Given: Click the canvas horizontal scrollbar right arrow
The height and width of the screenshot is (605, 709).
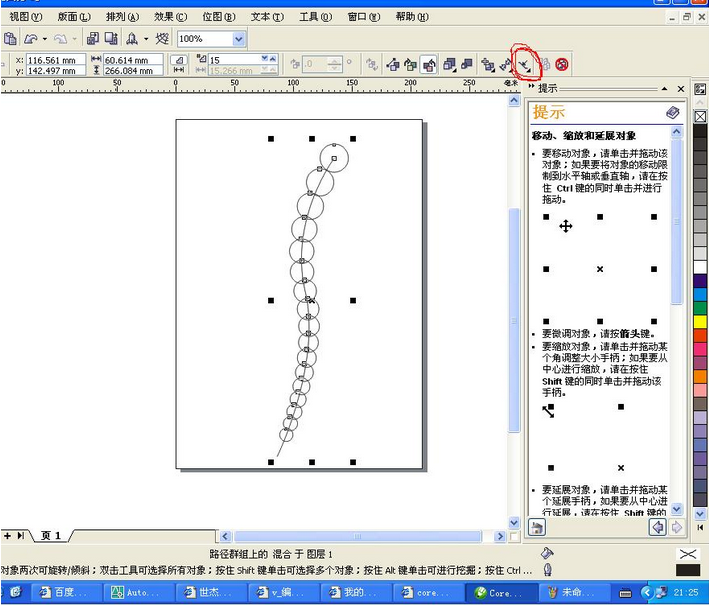Looking at the screenshot, I should [500, 536].
